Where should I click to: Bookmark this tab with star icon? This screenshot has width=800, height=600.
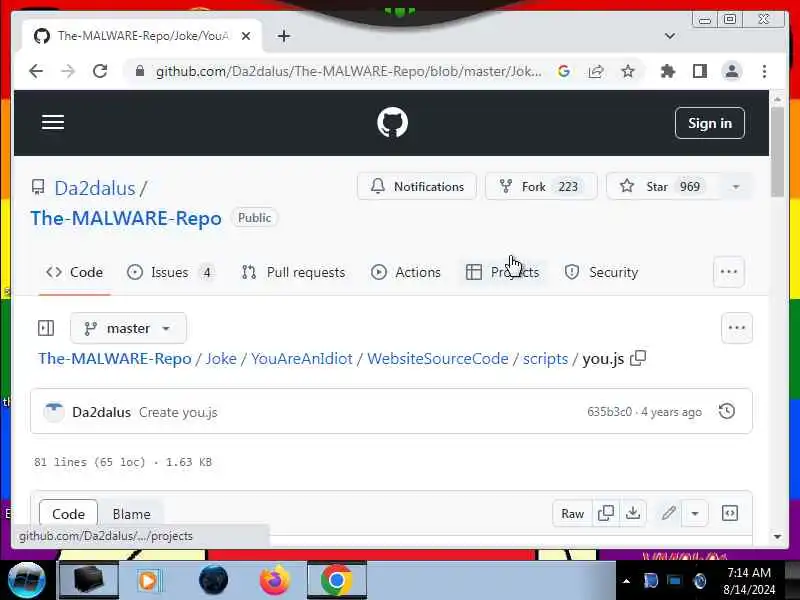[628, 71]
